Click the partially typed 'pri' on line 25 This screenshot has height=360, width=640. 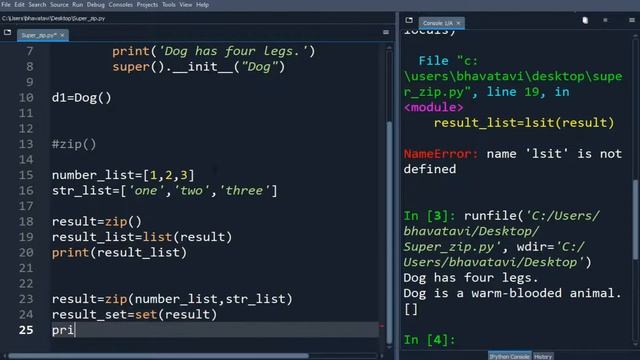[63, 330]
